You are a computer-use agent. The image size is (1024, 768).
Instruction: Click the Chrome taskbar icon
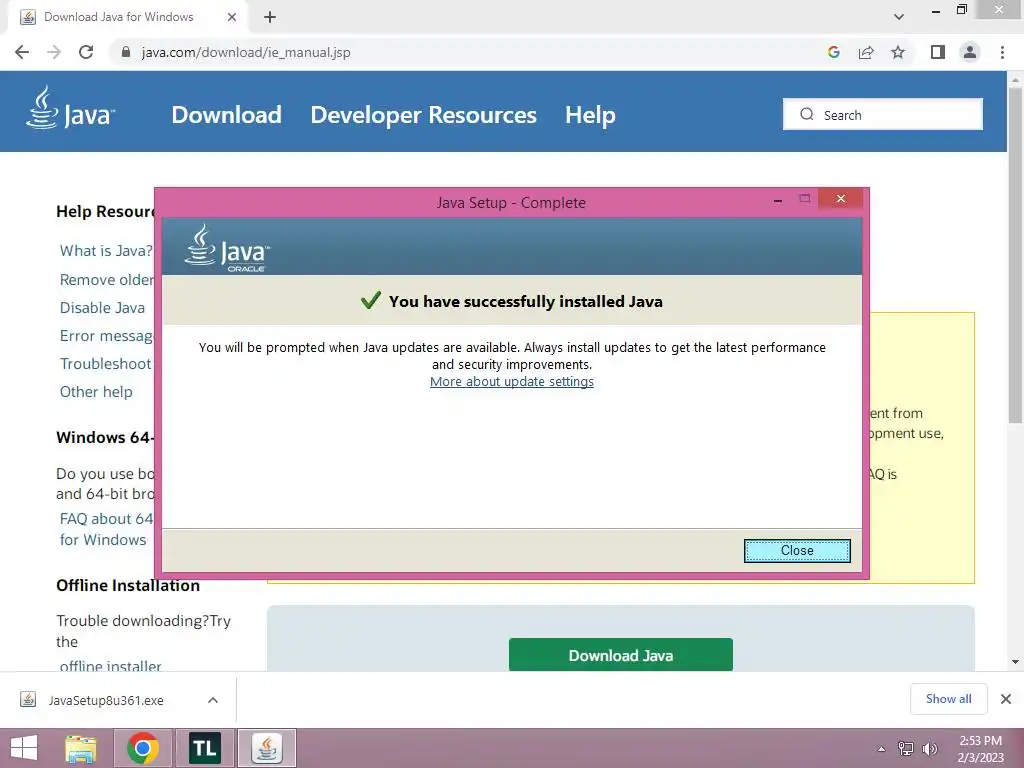[143, 748]
